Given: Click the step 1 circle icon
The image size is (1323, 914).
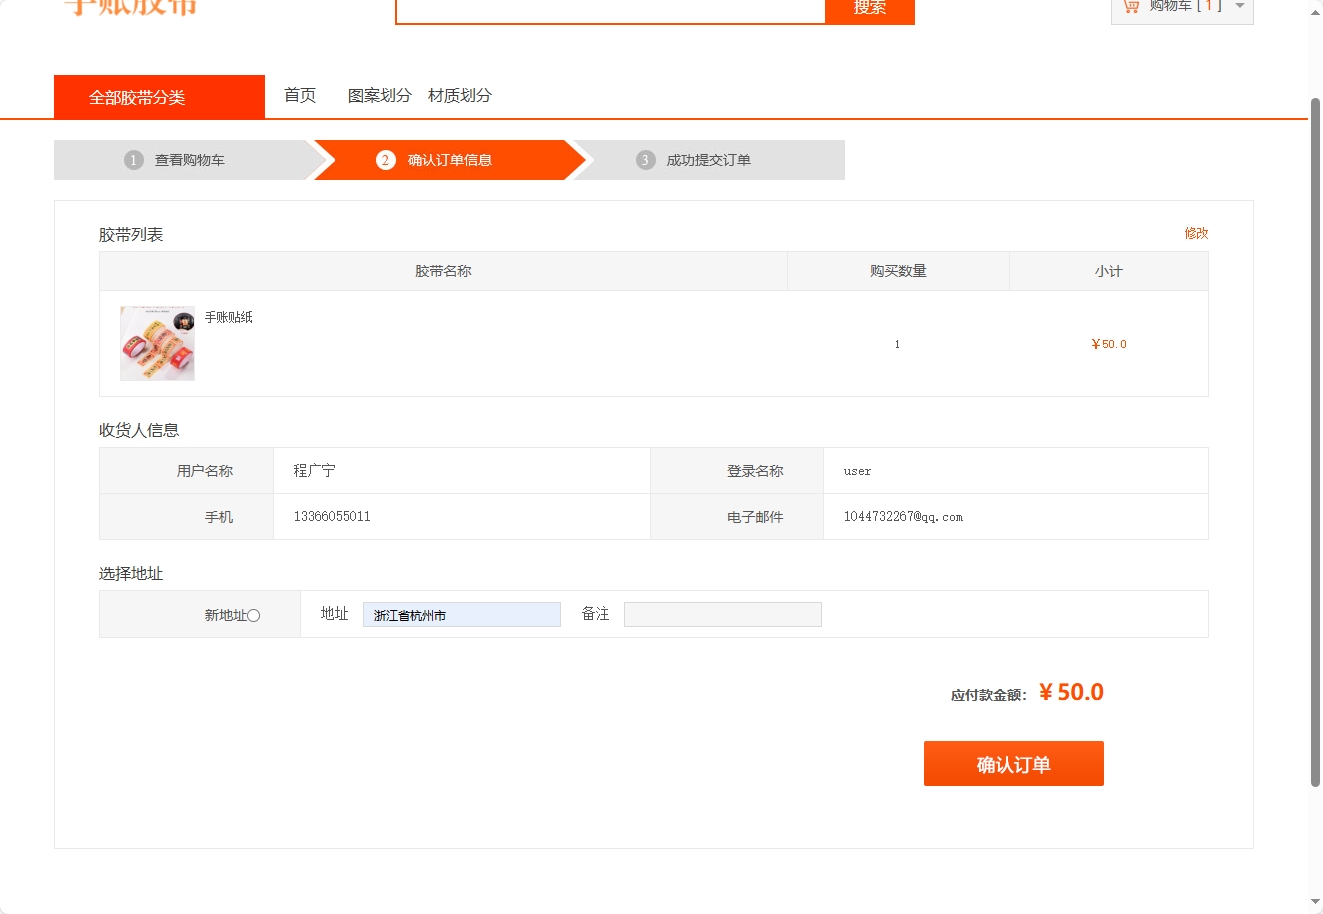Looking at the screenshot, I should (133, 159).
